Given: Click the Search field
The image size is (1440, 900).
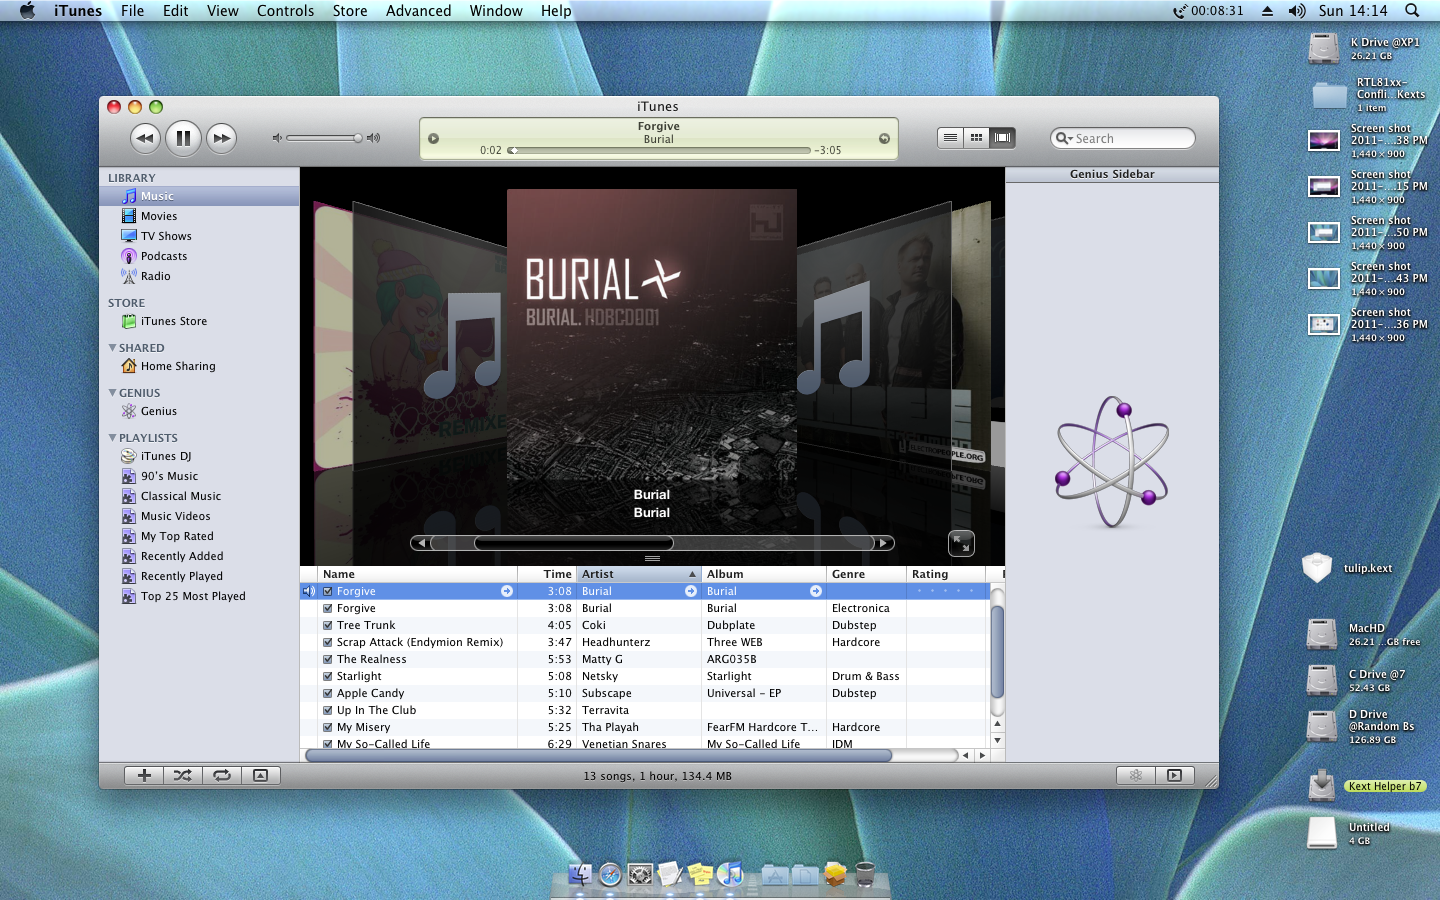Looking at the screenshot, I should click(x=1123, y=138).
